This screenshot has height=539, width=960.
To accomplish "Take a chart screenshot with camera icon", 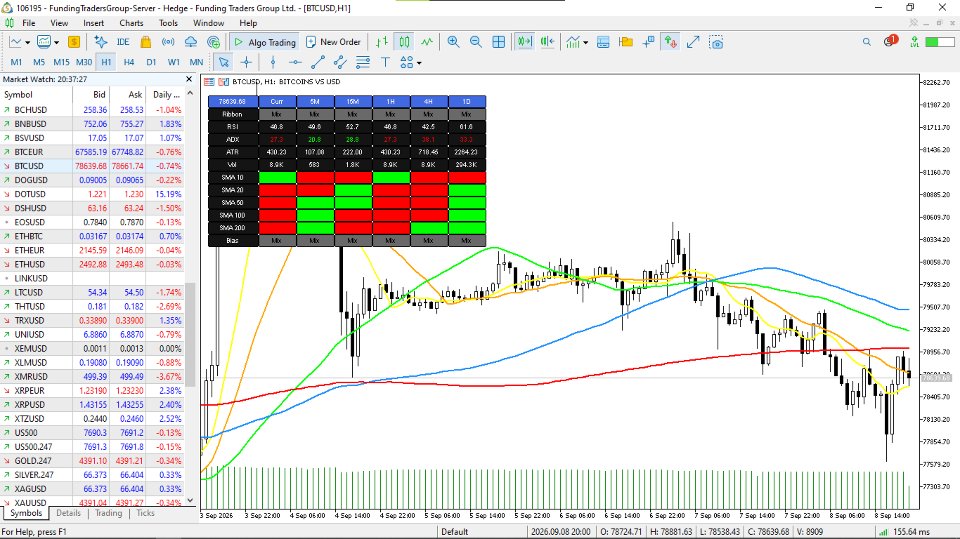I will [x=716, y=42].
